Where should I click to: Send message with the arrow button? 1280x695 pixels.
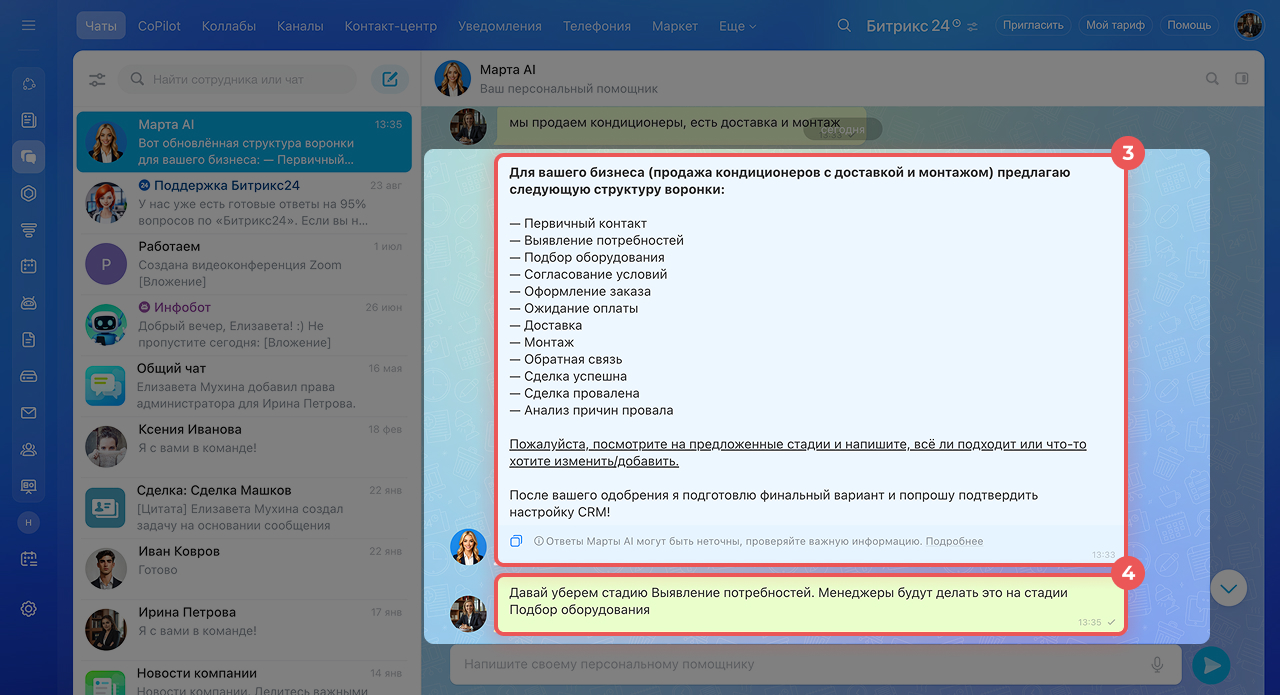(x=1212, y=665)
